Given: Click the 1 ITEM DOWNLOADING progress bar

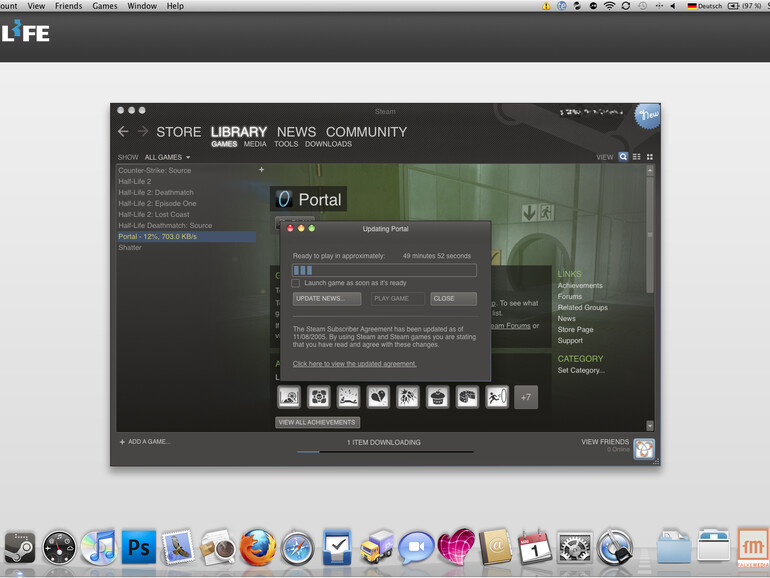Looking at the screenshot, I should pos(385,451).
